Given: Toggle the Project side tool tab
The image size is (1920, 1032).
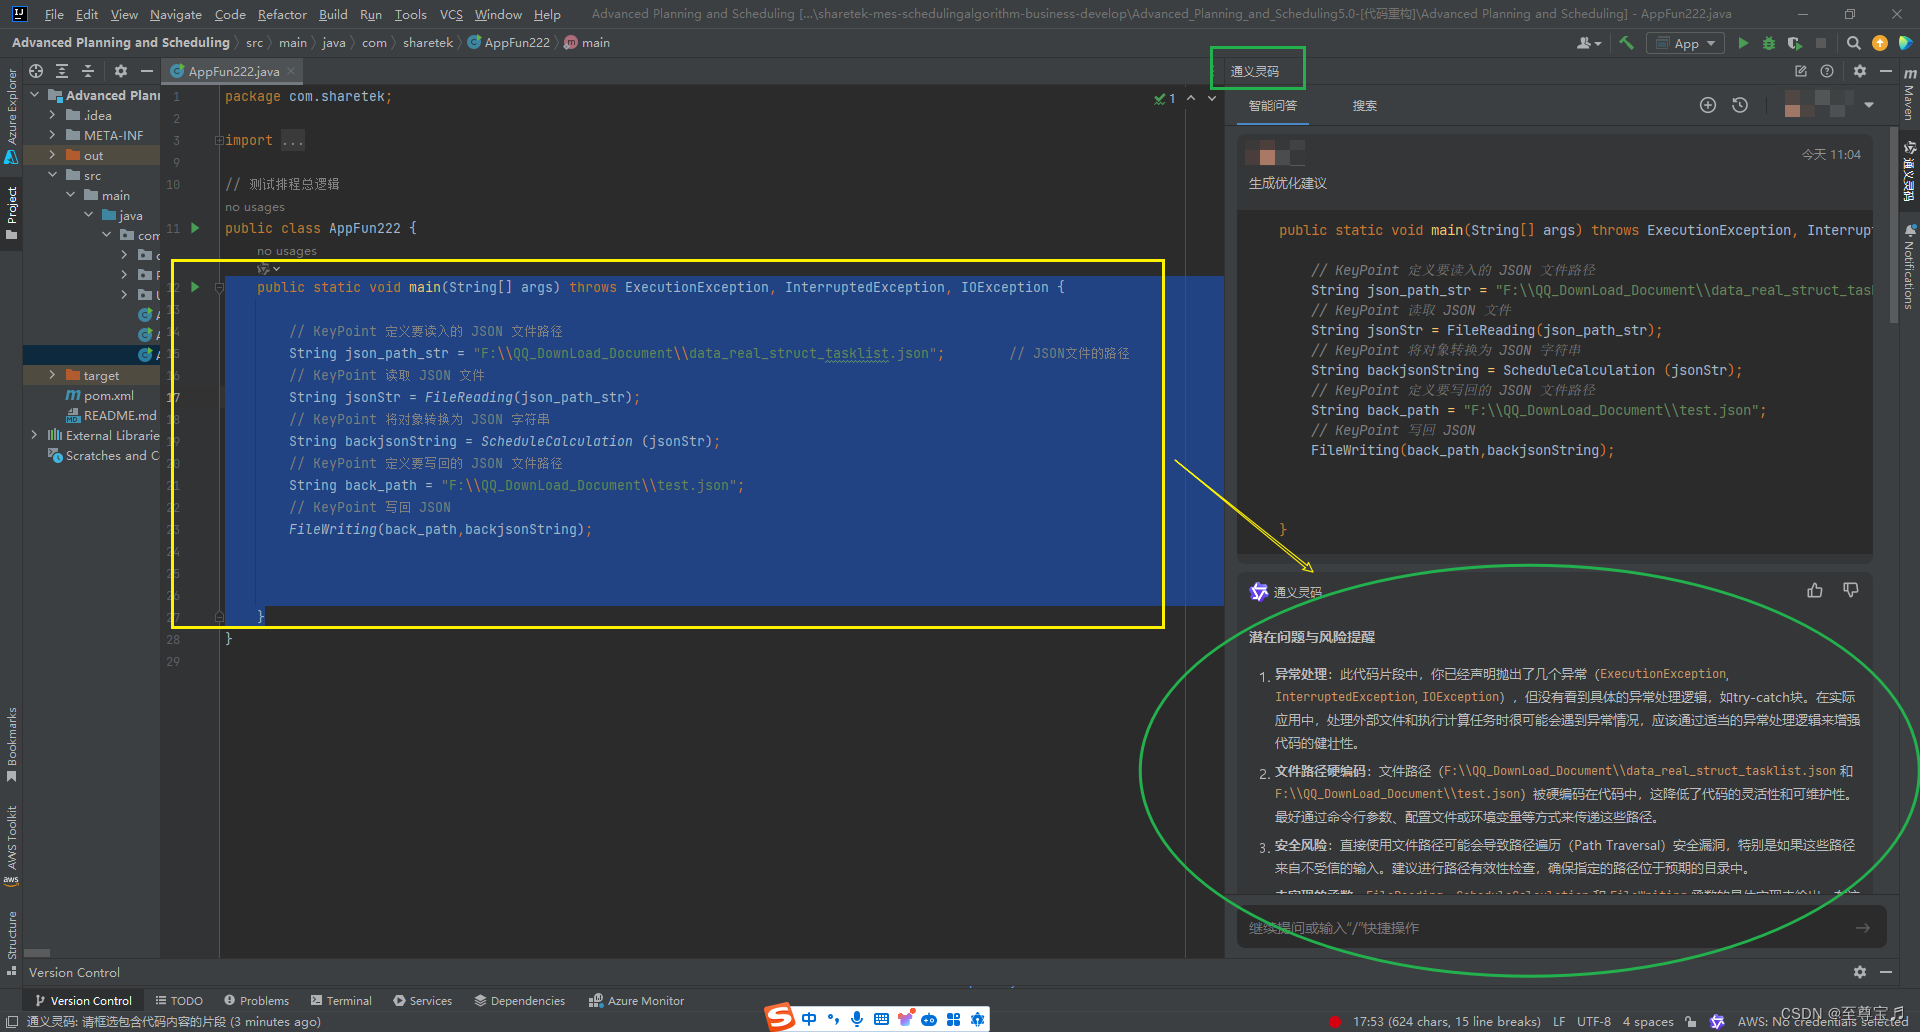Looking at the screenshot, I should click(12, 212).
